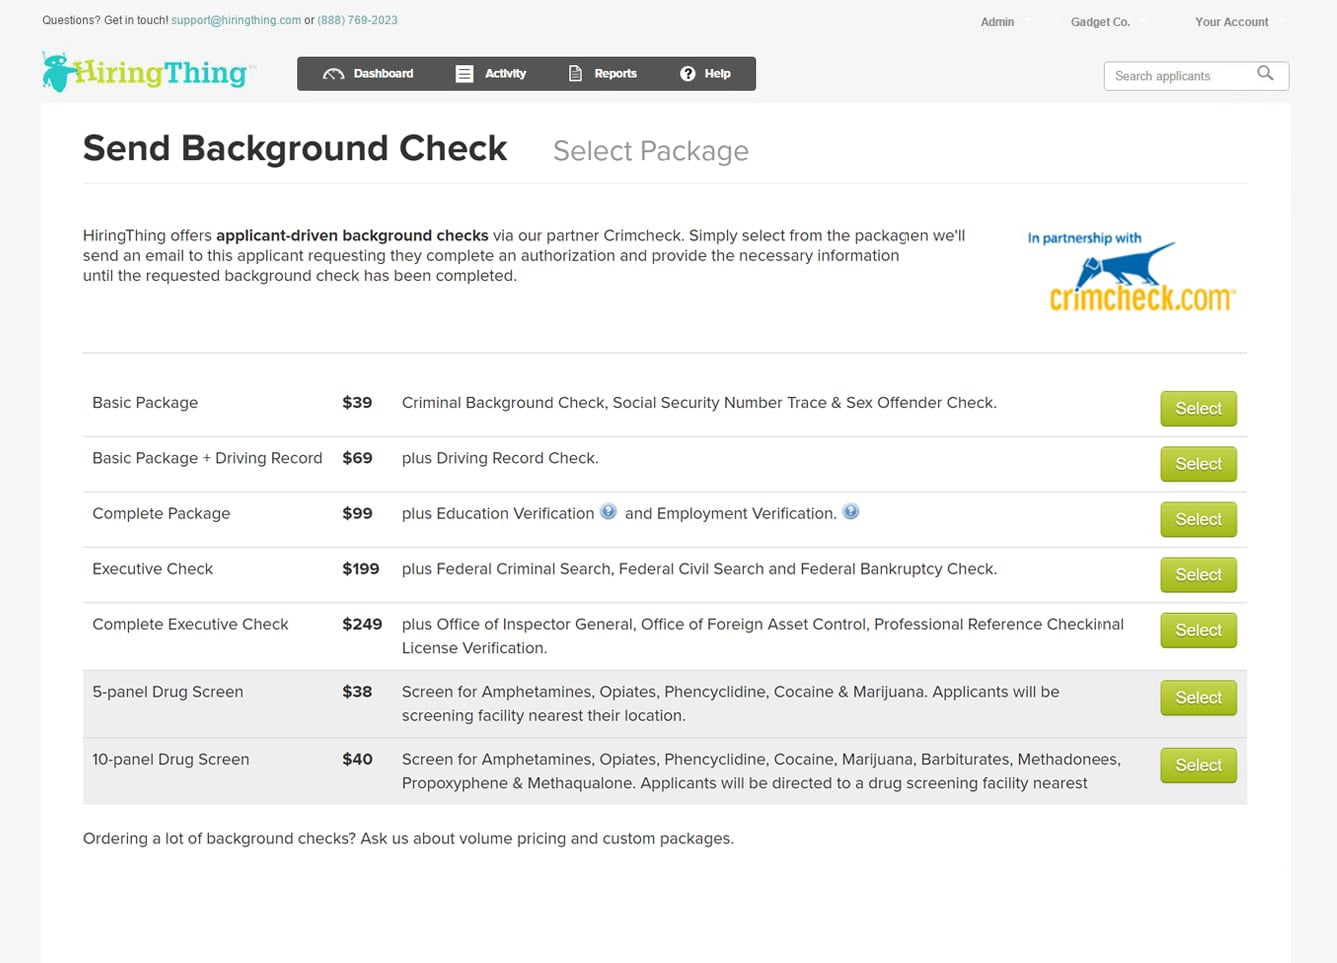The height and width of the screenshot is (963, 1337).
Task: Click the Reports document icon
Action: (575, 74)
